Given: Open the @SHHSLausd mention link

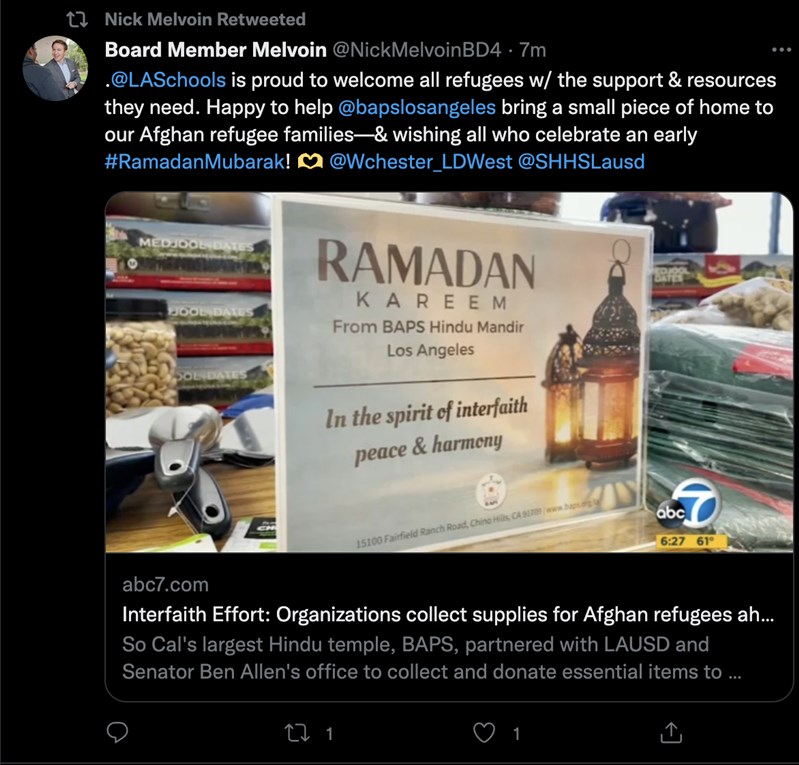Looking at the screenshot, I should point(581,162).
